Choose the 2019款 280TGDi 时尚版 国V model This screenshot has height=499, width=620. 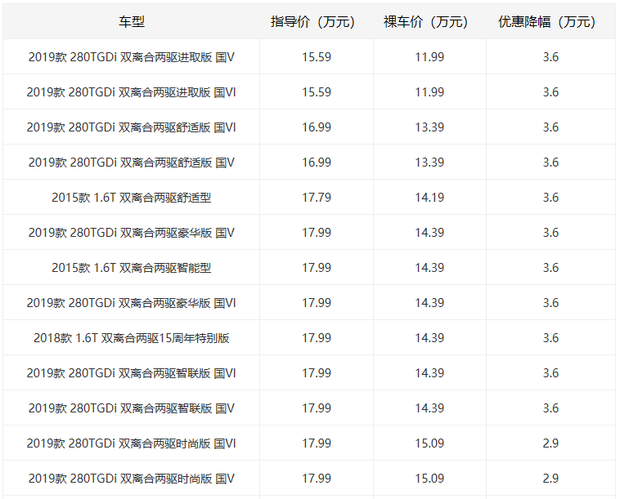131,478
